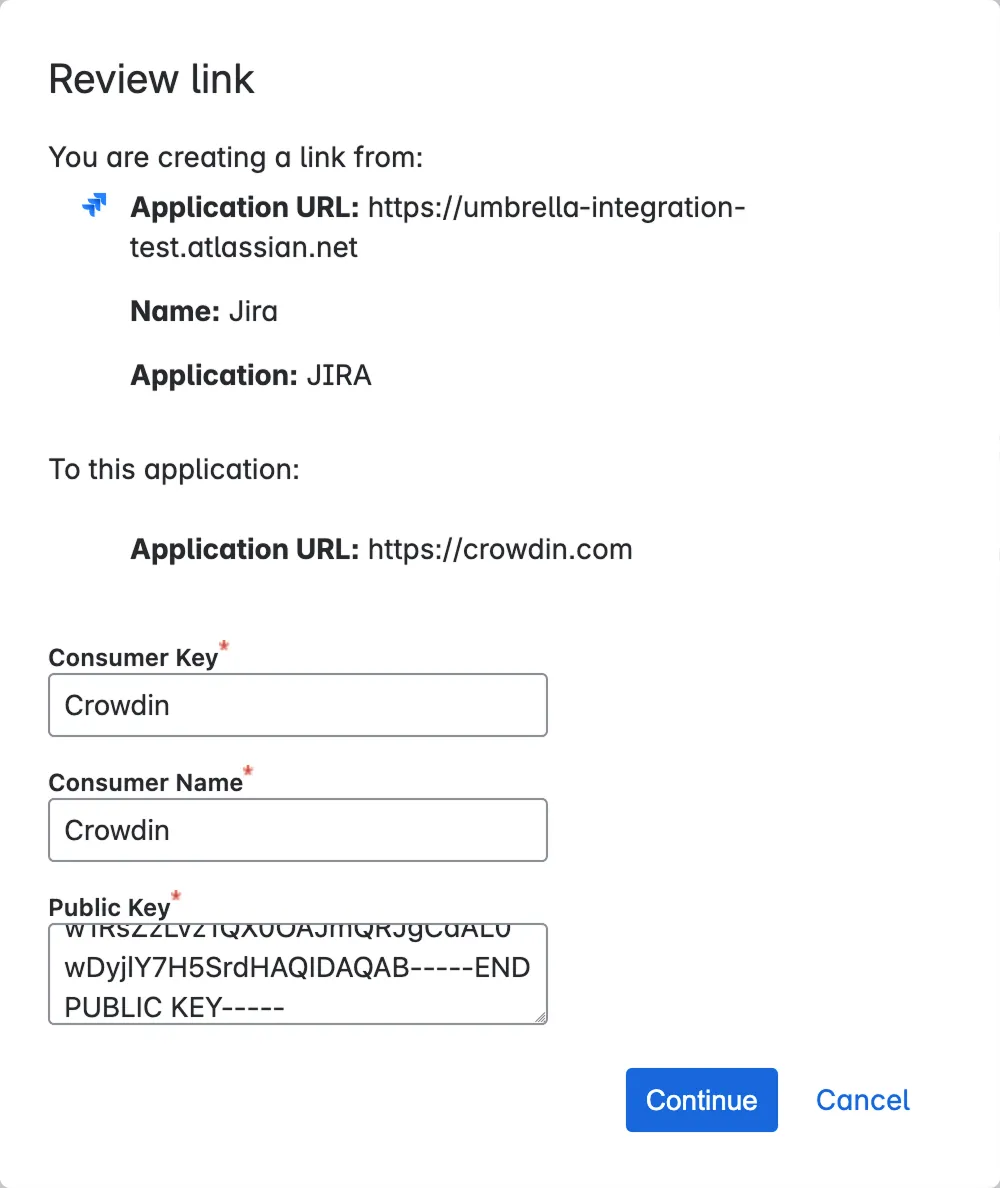1000x1188 pixels.
Task: Click the Application: JIRA label text
Action: (x=250, y=375)
